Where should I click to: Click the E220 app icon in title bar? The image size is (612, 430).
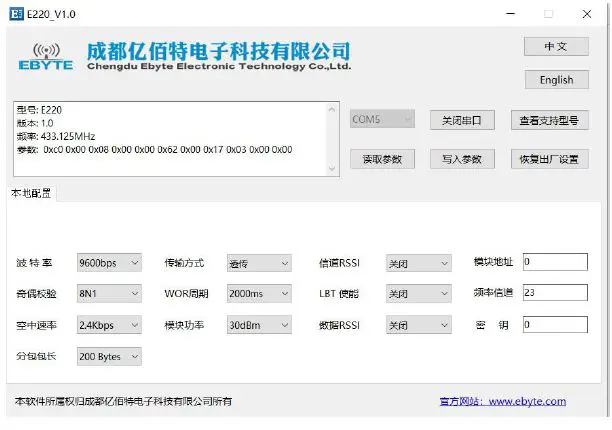coord(16,14)
